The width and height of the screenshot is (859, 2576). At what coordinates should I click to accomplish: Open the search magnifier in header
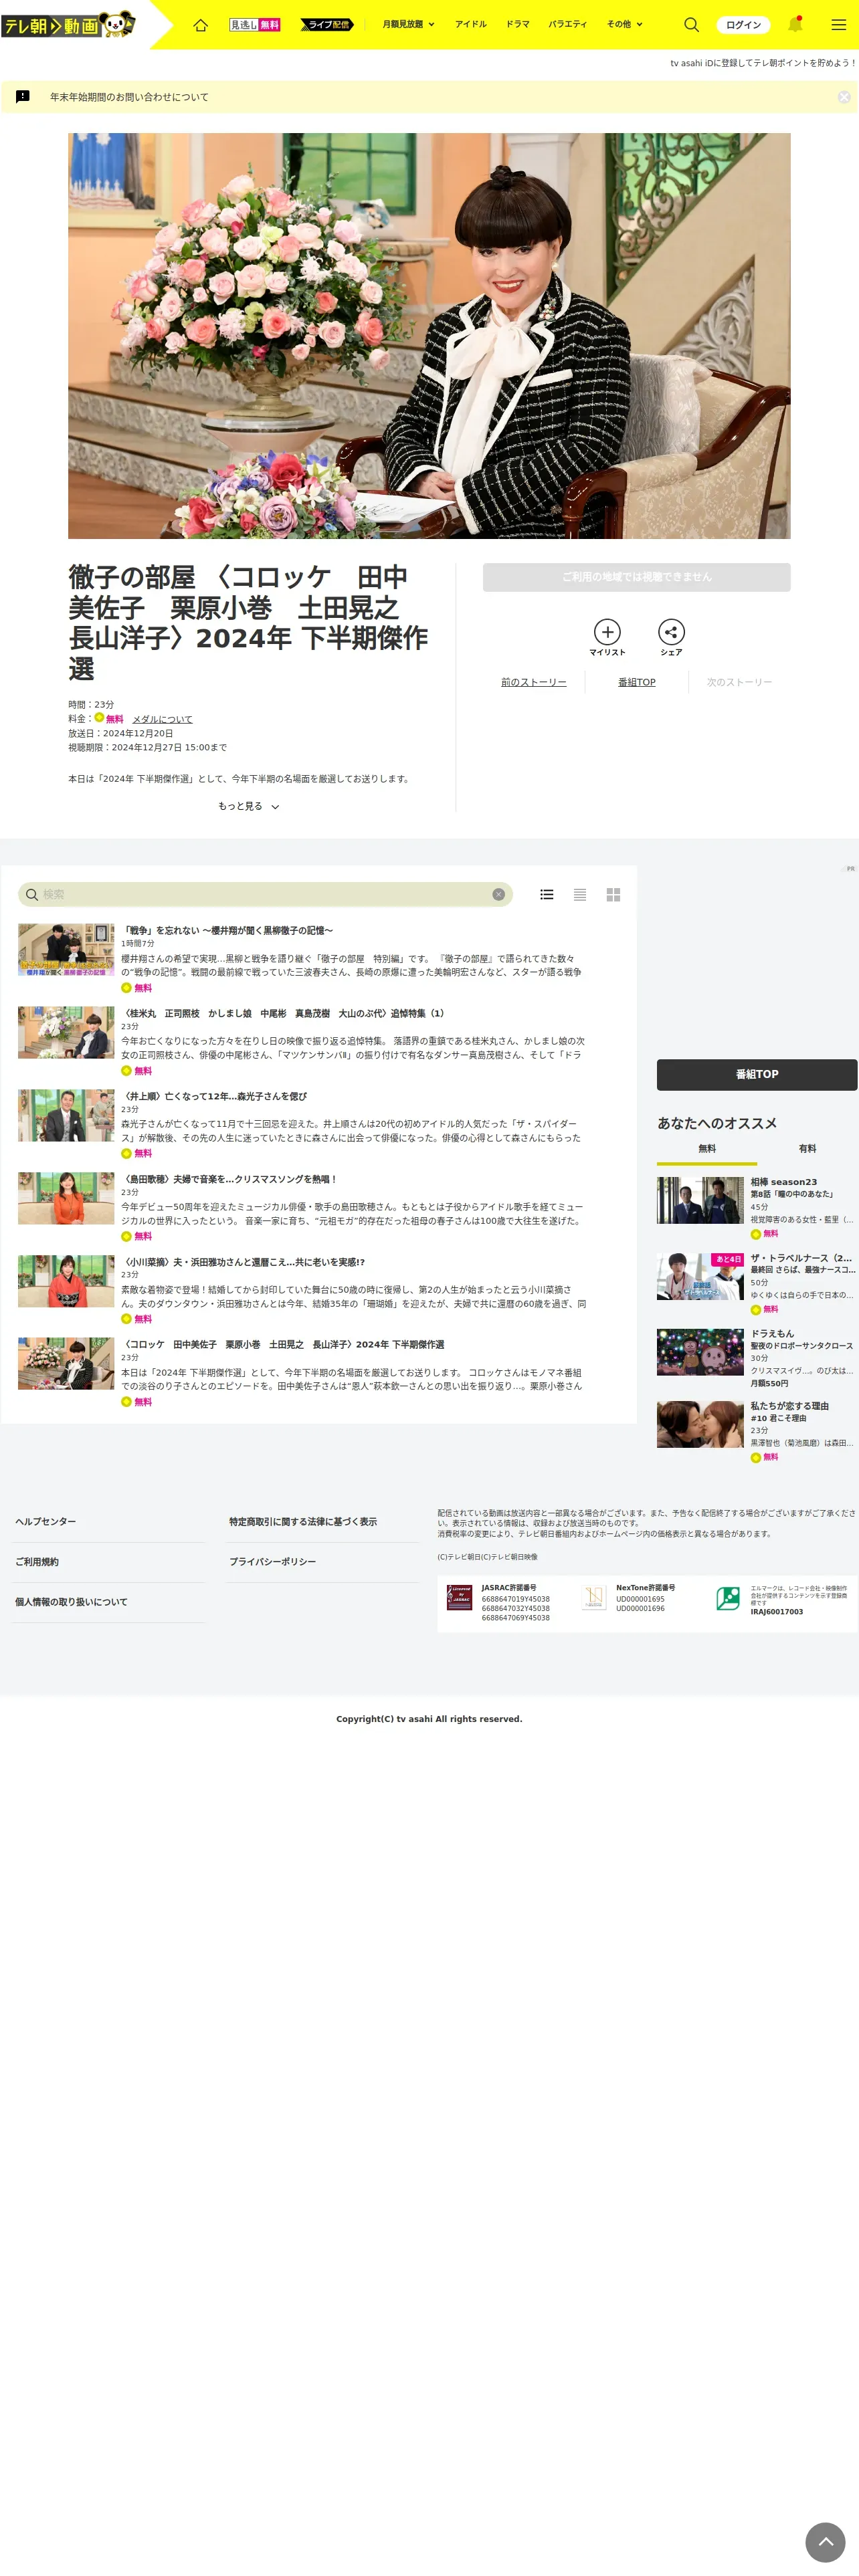click(x=691, y=24)
